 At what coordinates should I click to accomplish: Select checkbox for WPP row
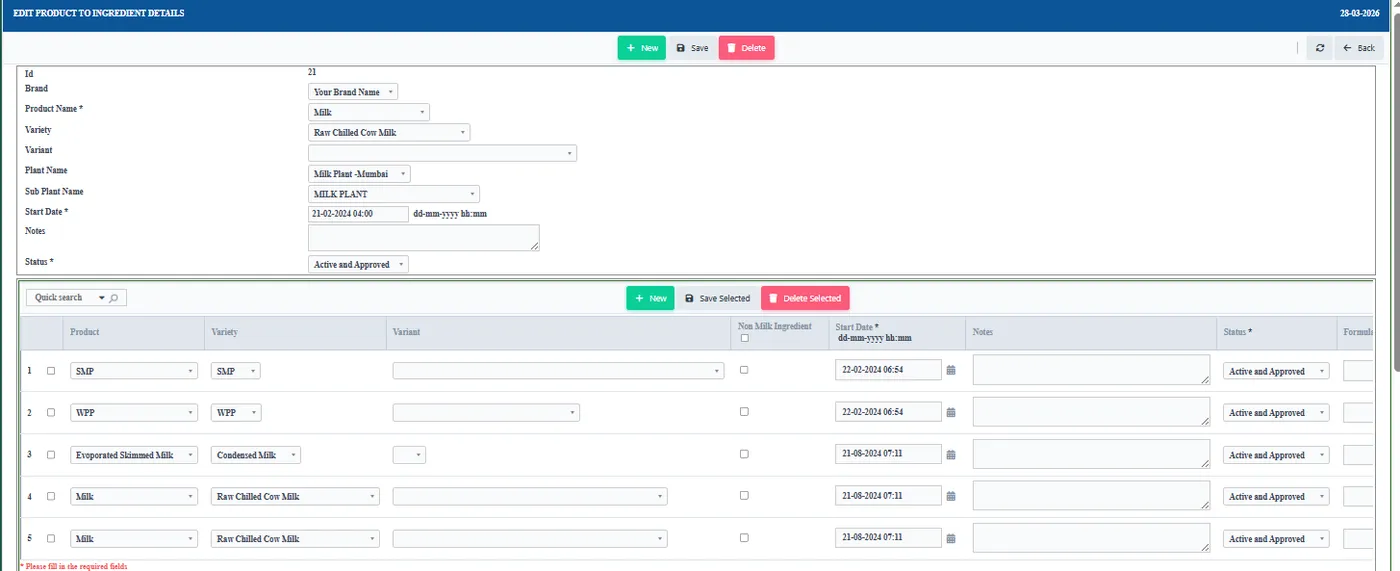tap(51, 413)
